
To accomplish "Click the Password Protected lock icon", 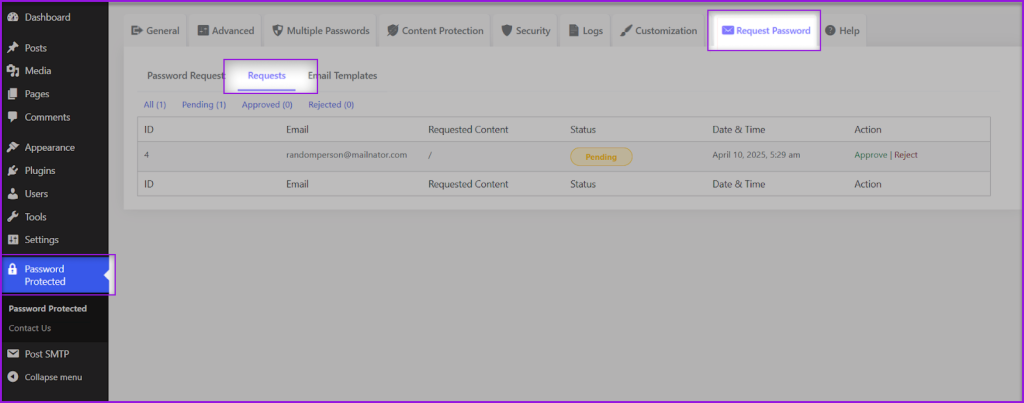I will tap(12, 269).
